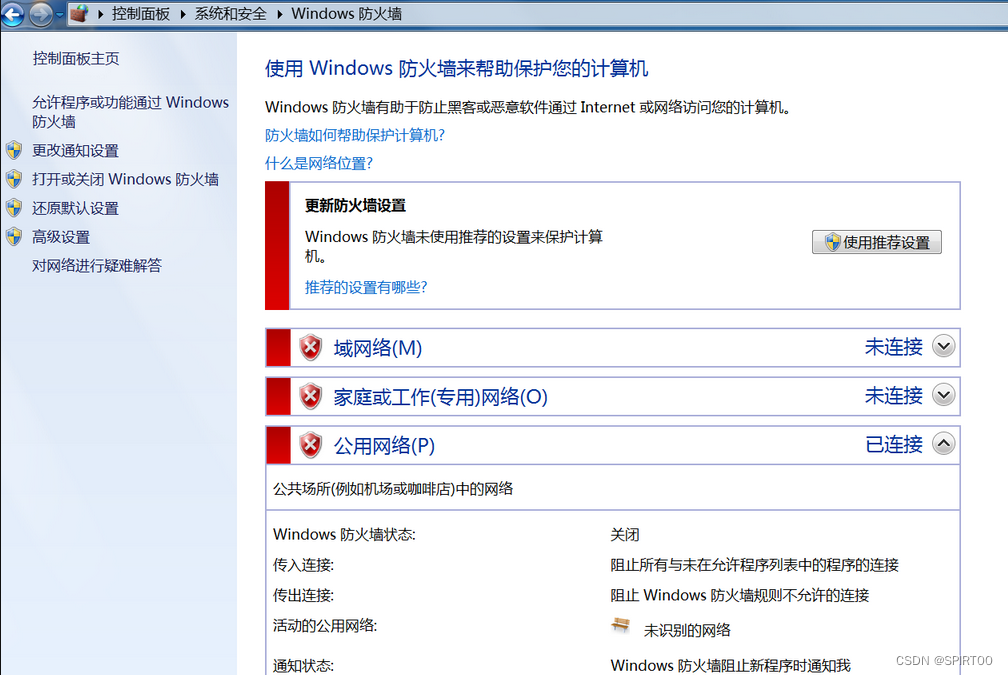
Task: Click red shield icon beside 域网络(M)
Action: click(310, 348)
